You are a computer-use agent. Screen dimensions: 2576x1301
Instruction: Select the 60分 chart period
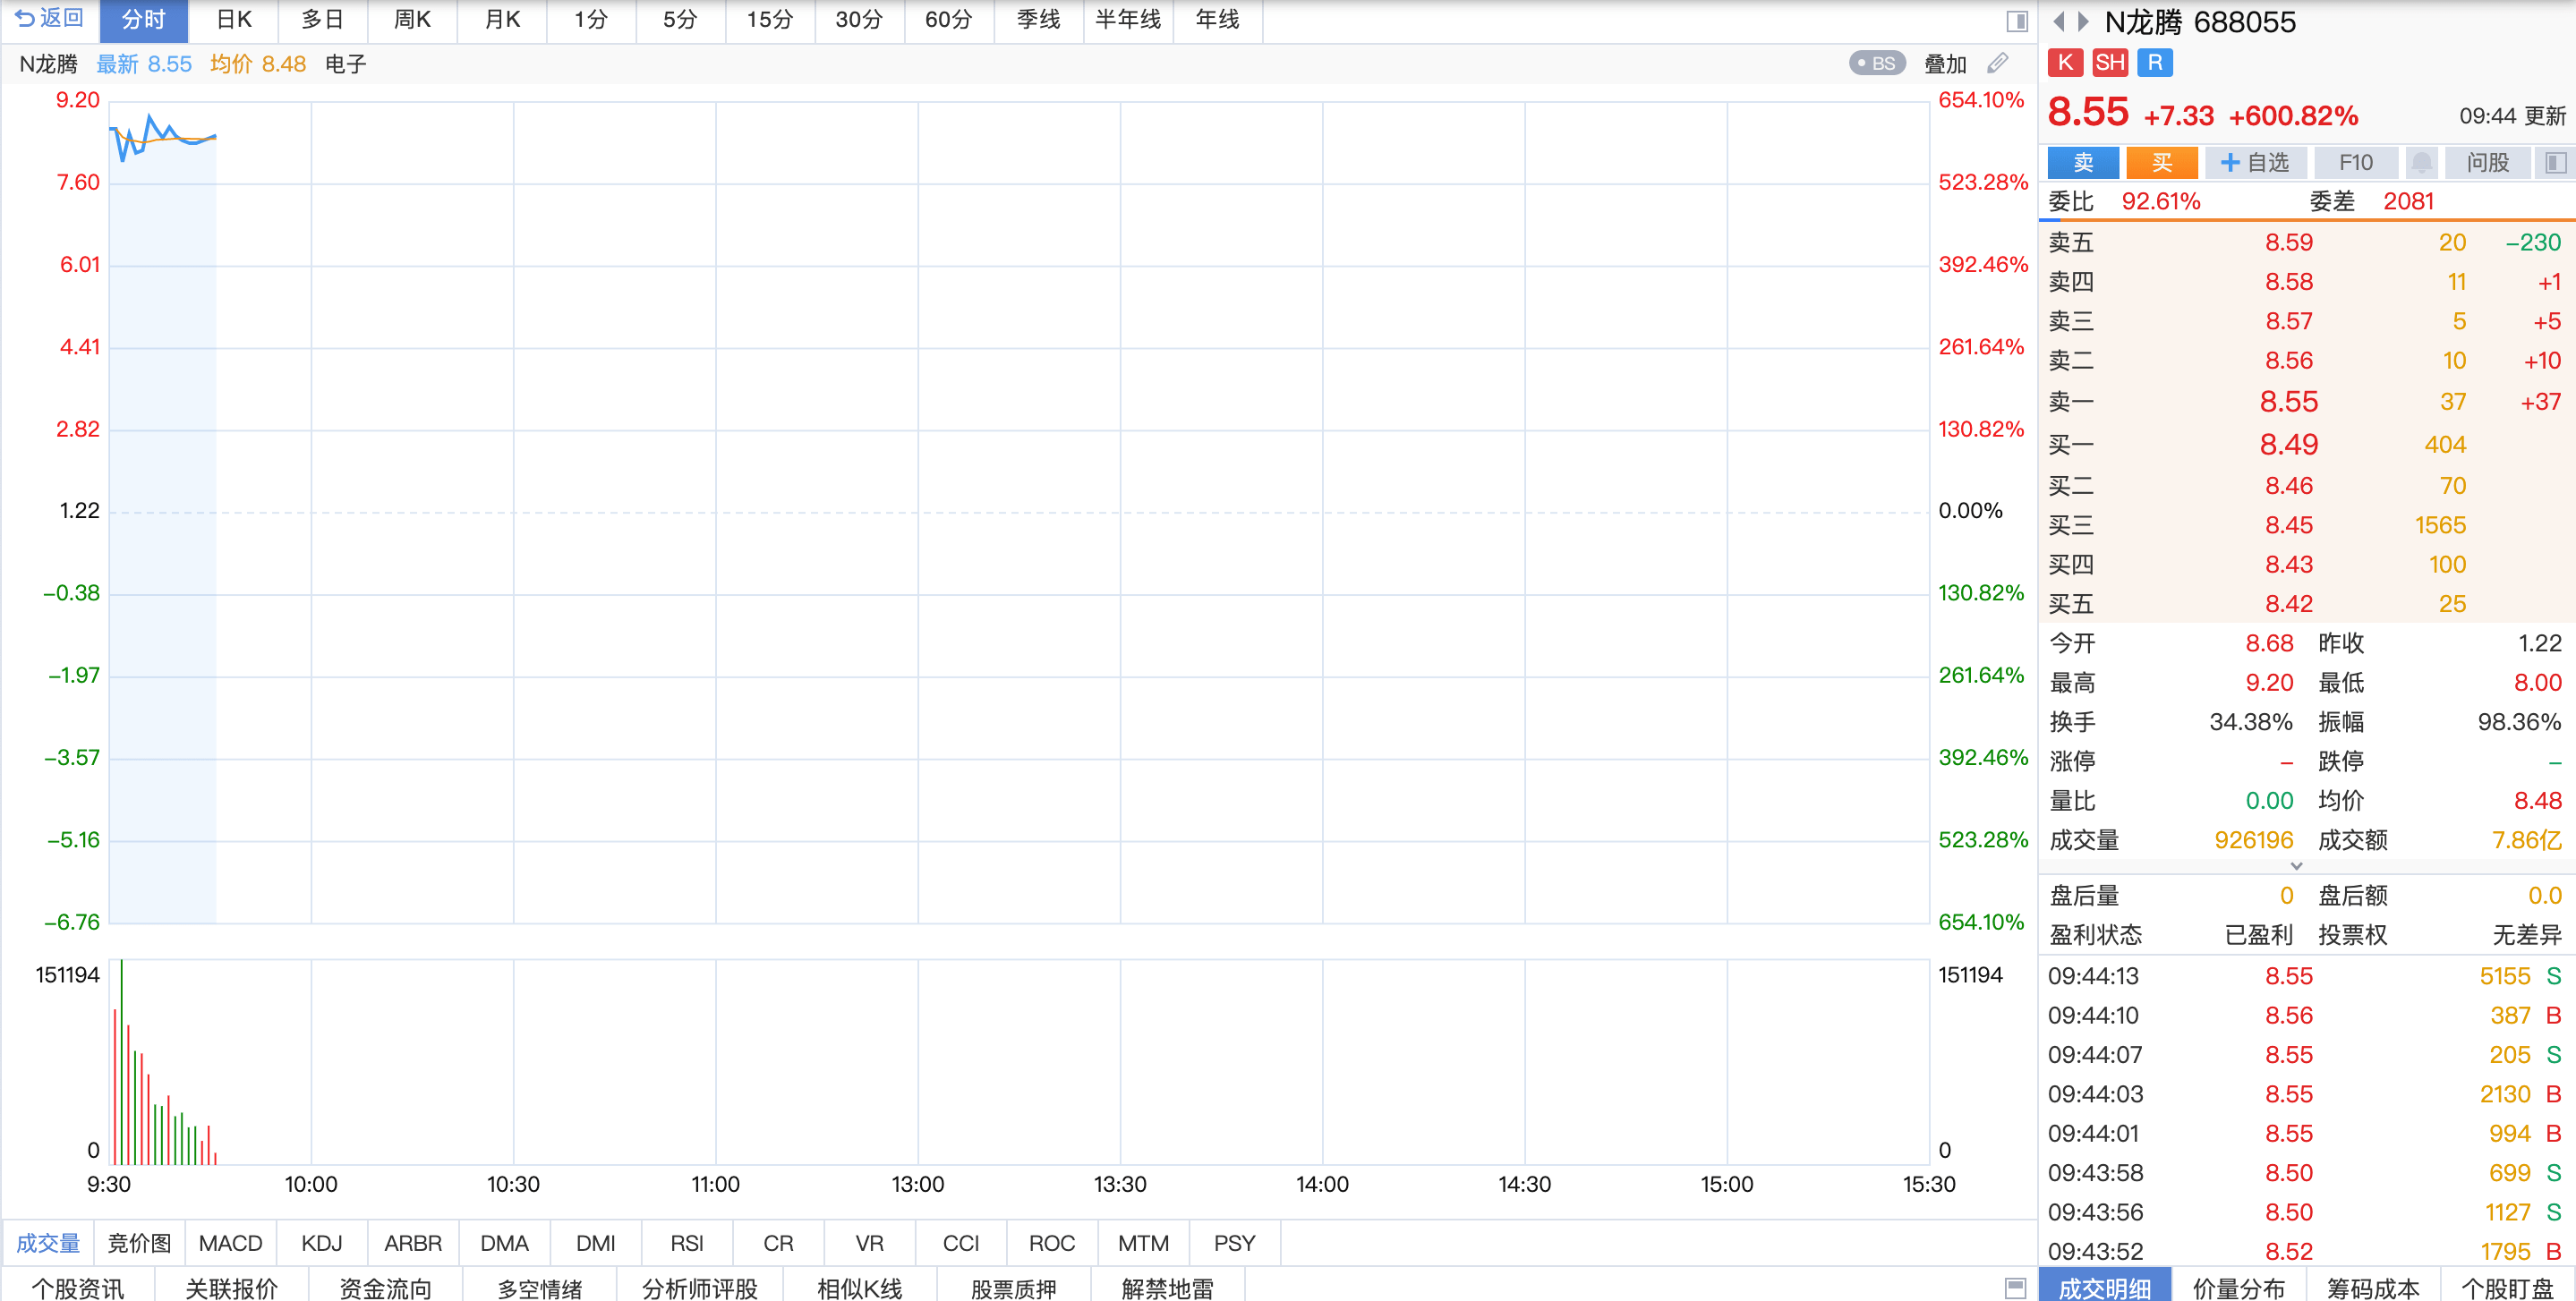coord(949,20)
